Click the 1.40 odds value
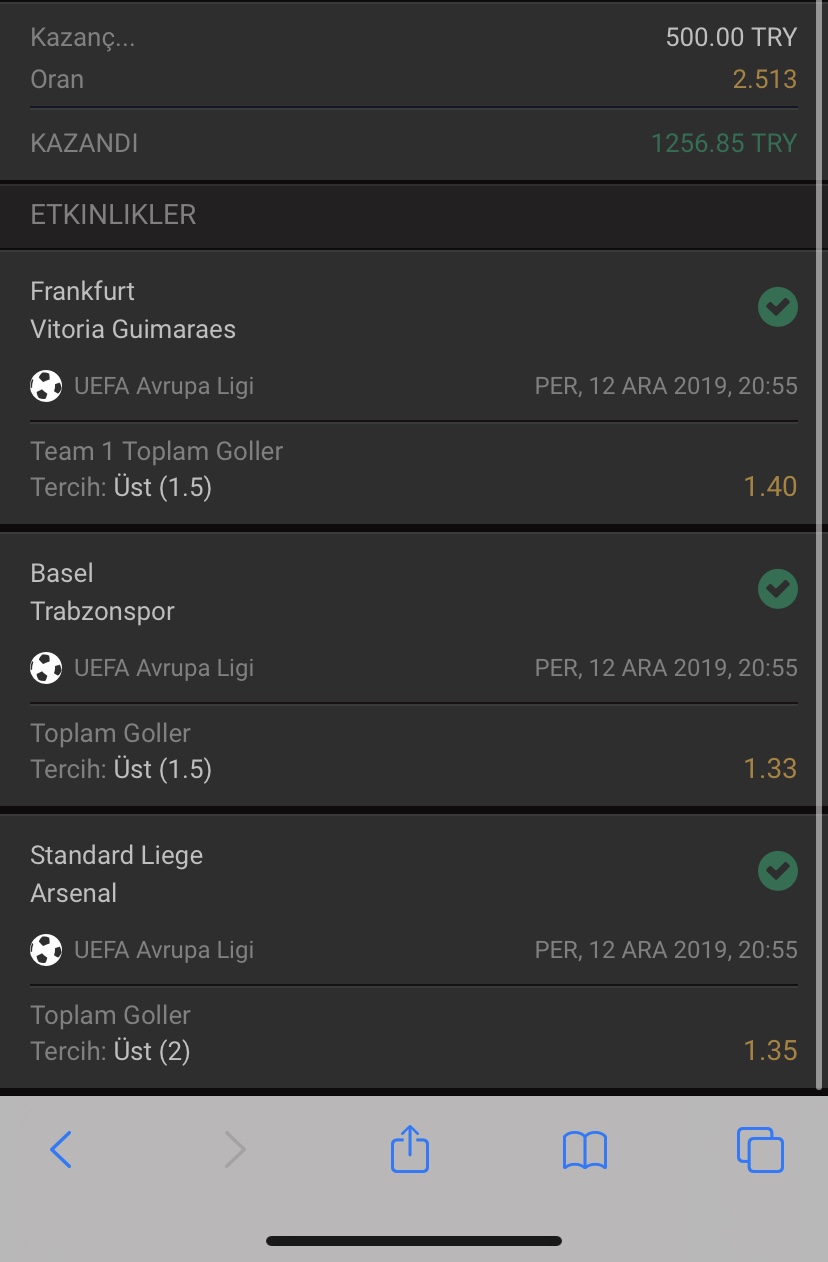 (x=770, y=487)
